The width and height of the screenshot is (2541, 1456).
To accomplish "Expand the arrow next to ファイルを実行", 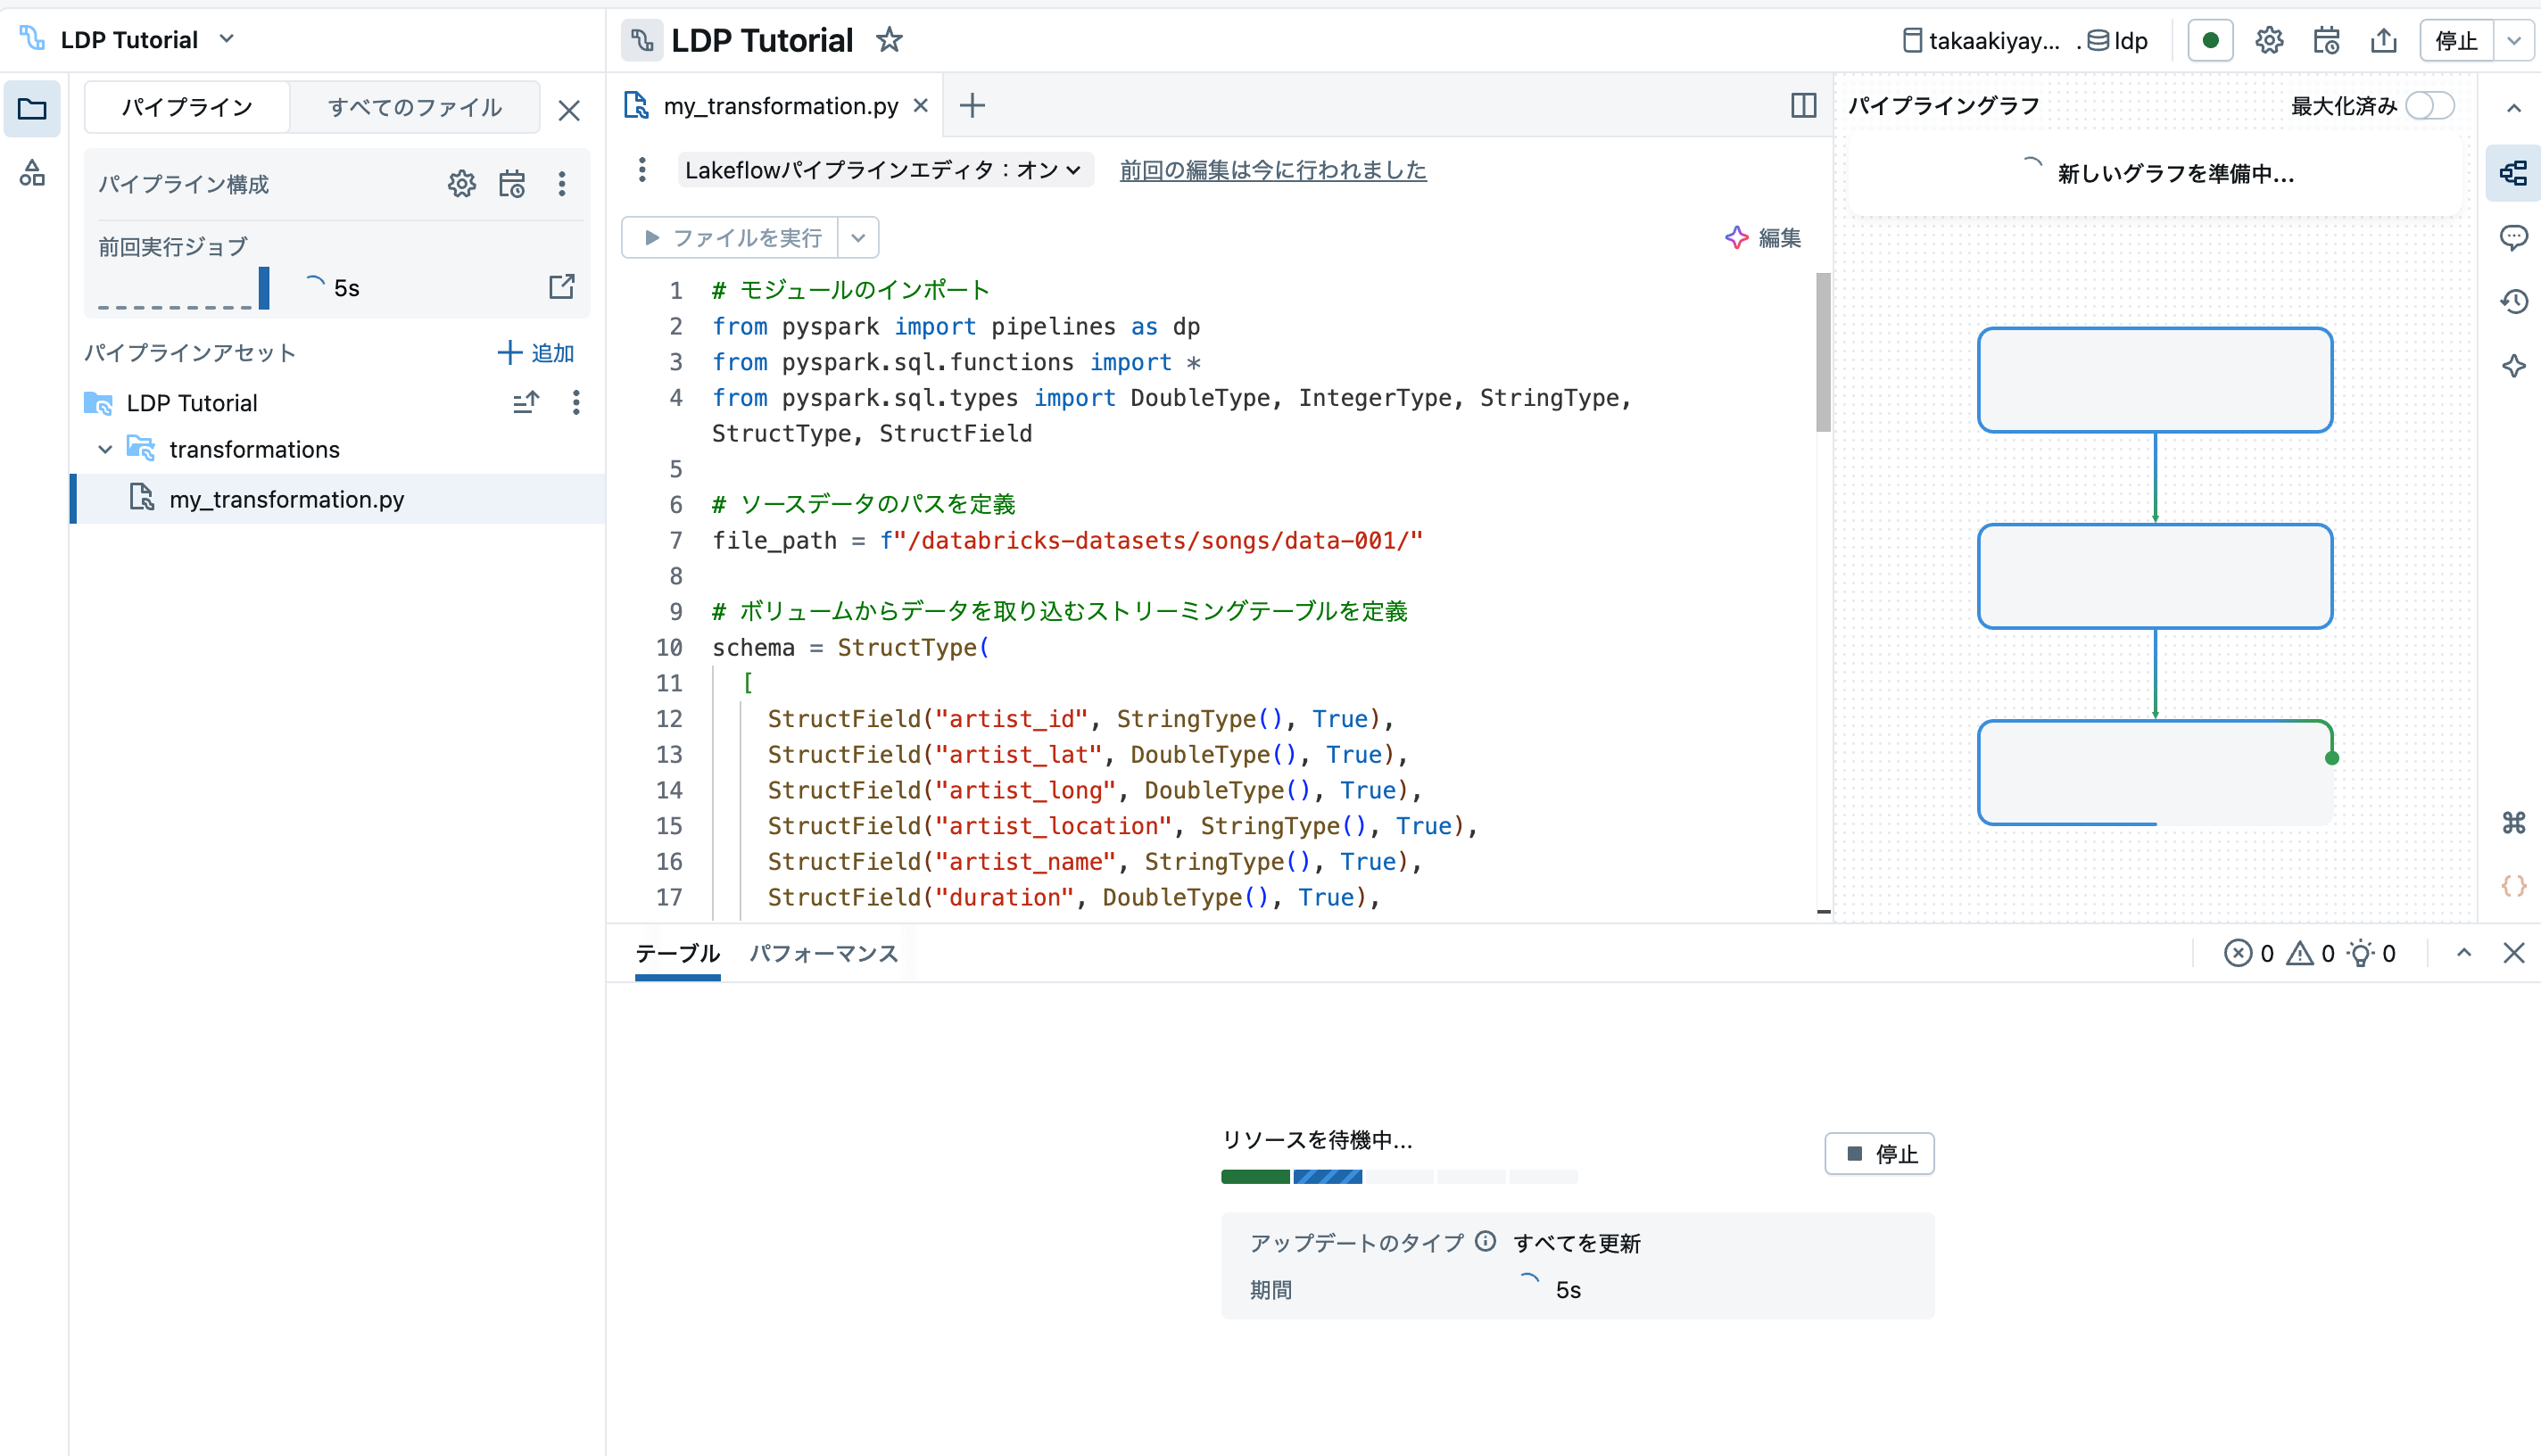I will pos(858,238).
